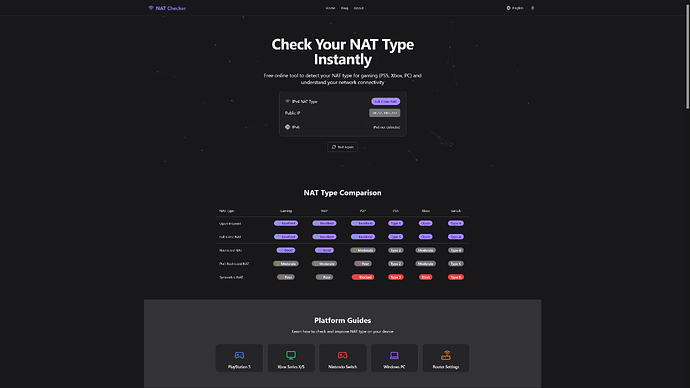Click the Port Restricted NAT row label

234,264
